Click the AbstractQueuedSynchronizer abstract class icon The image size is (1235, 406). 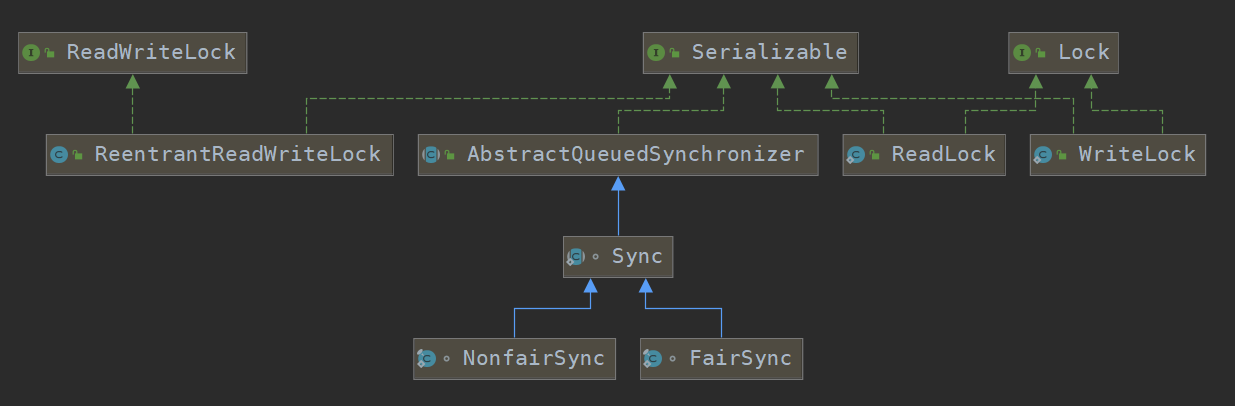(x=431, y=155)
